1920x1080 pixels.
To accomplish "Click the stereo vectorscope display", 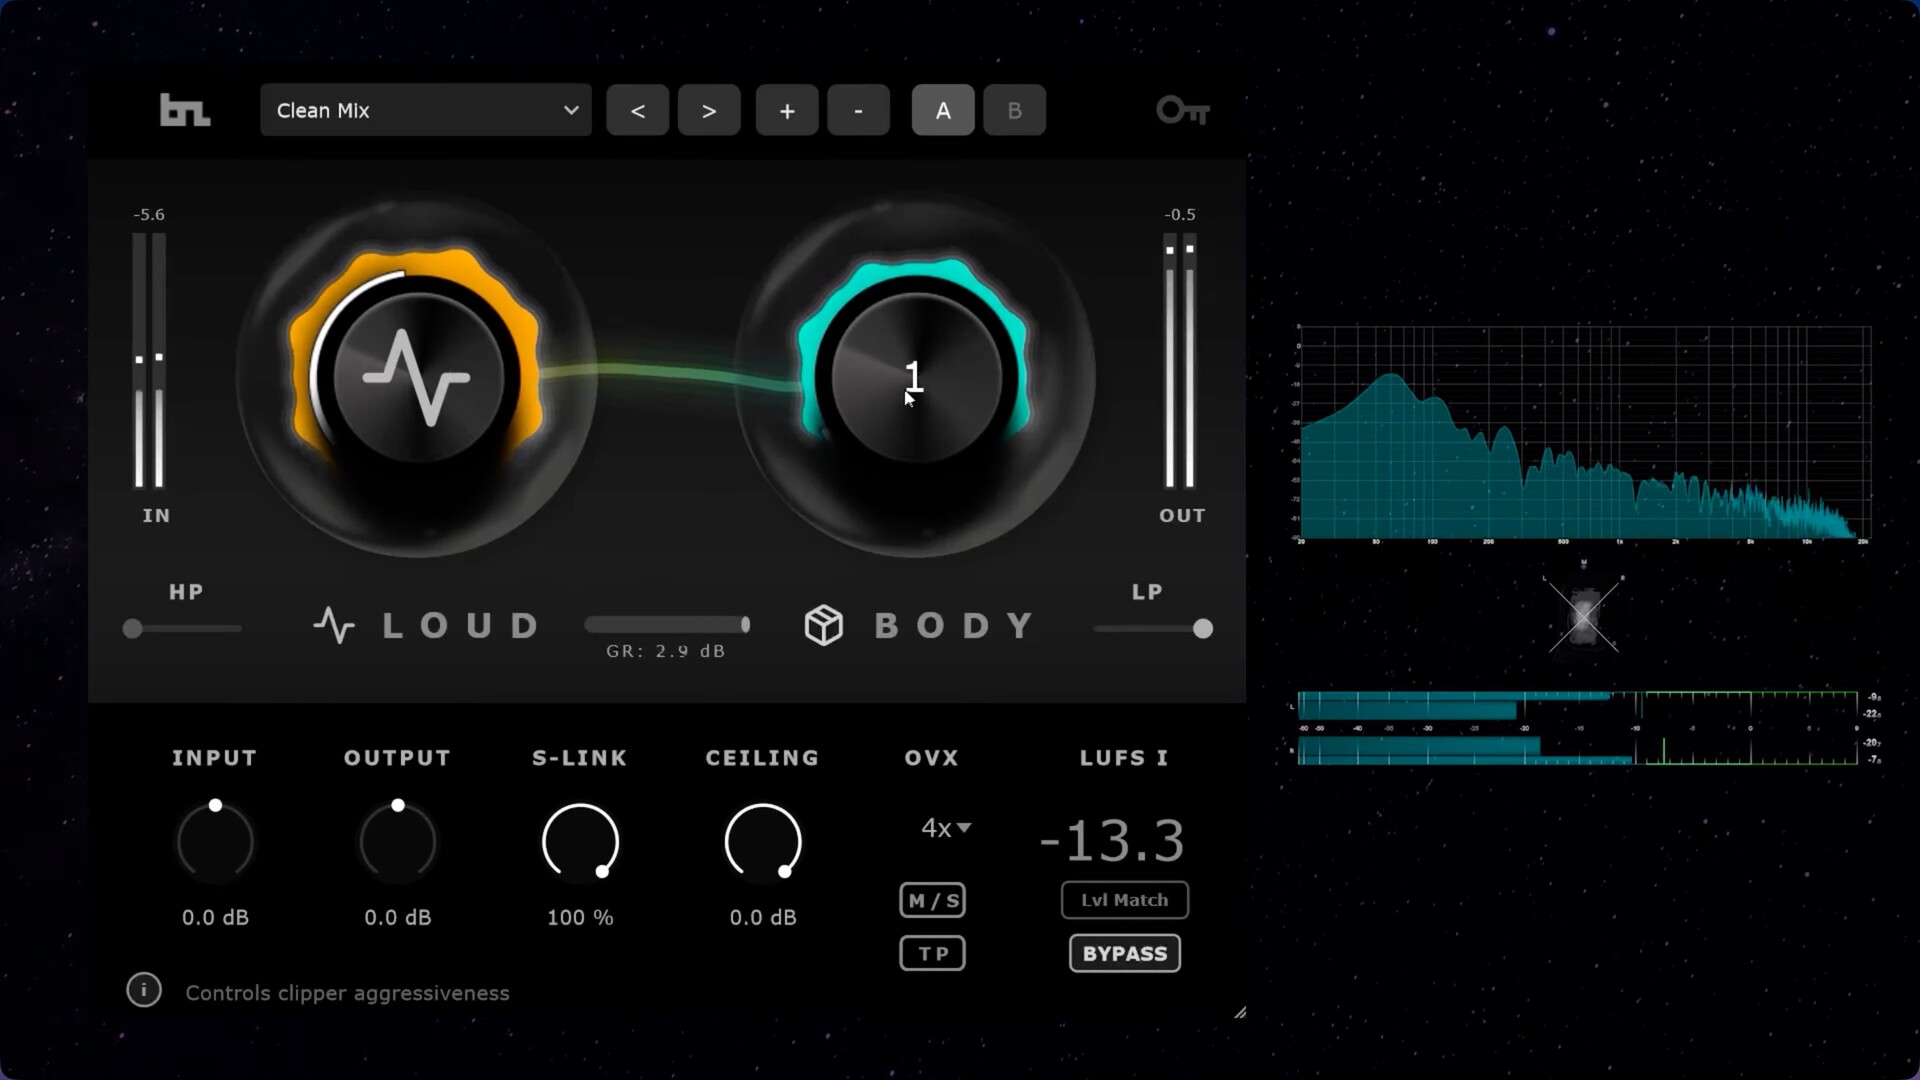I will point(1583,616).
